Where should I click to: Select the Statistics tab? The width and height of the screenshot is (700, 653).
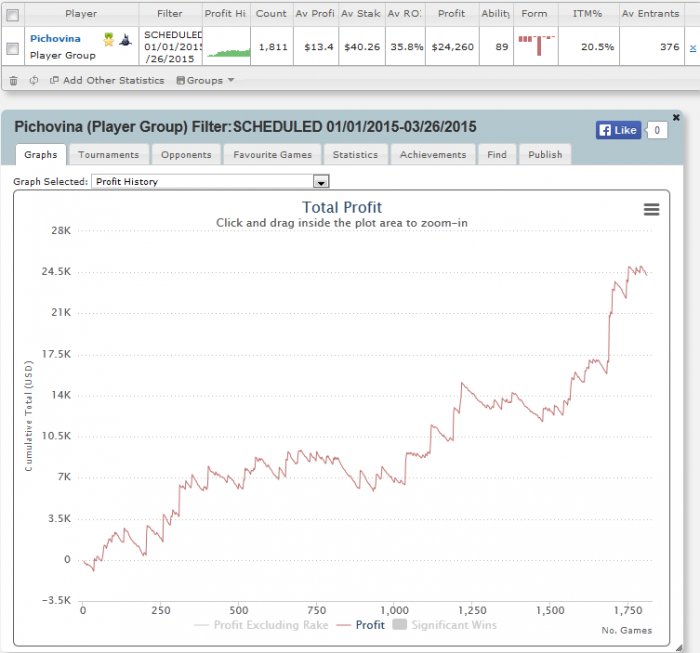(355, 154)
